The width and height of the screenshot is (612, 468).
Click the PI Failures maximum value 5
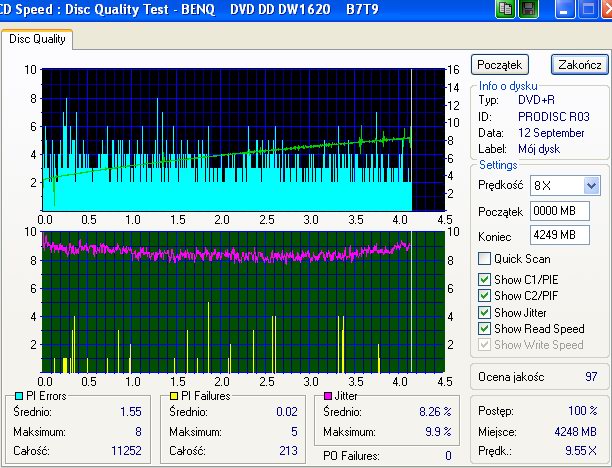coord(294,432)
